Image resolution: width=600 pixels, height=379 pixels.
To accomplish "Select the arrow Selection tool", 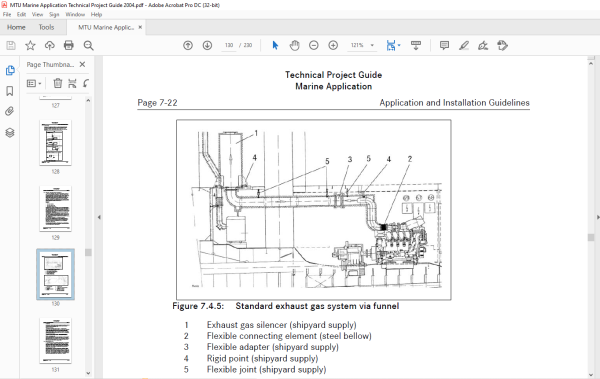I will tap(275, 45).
